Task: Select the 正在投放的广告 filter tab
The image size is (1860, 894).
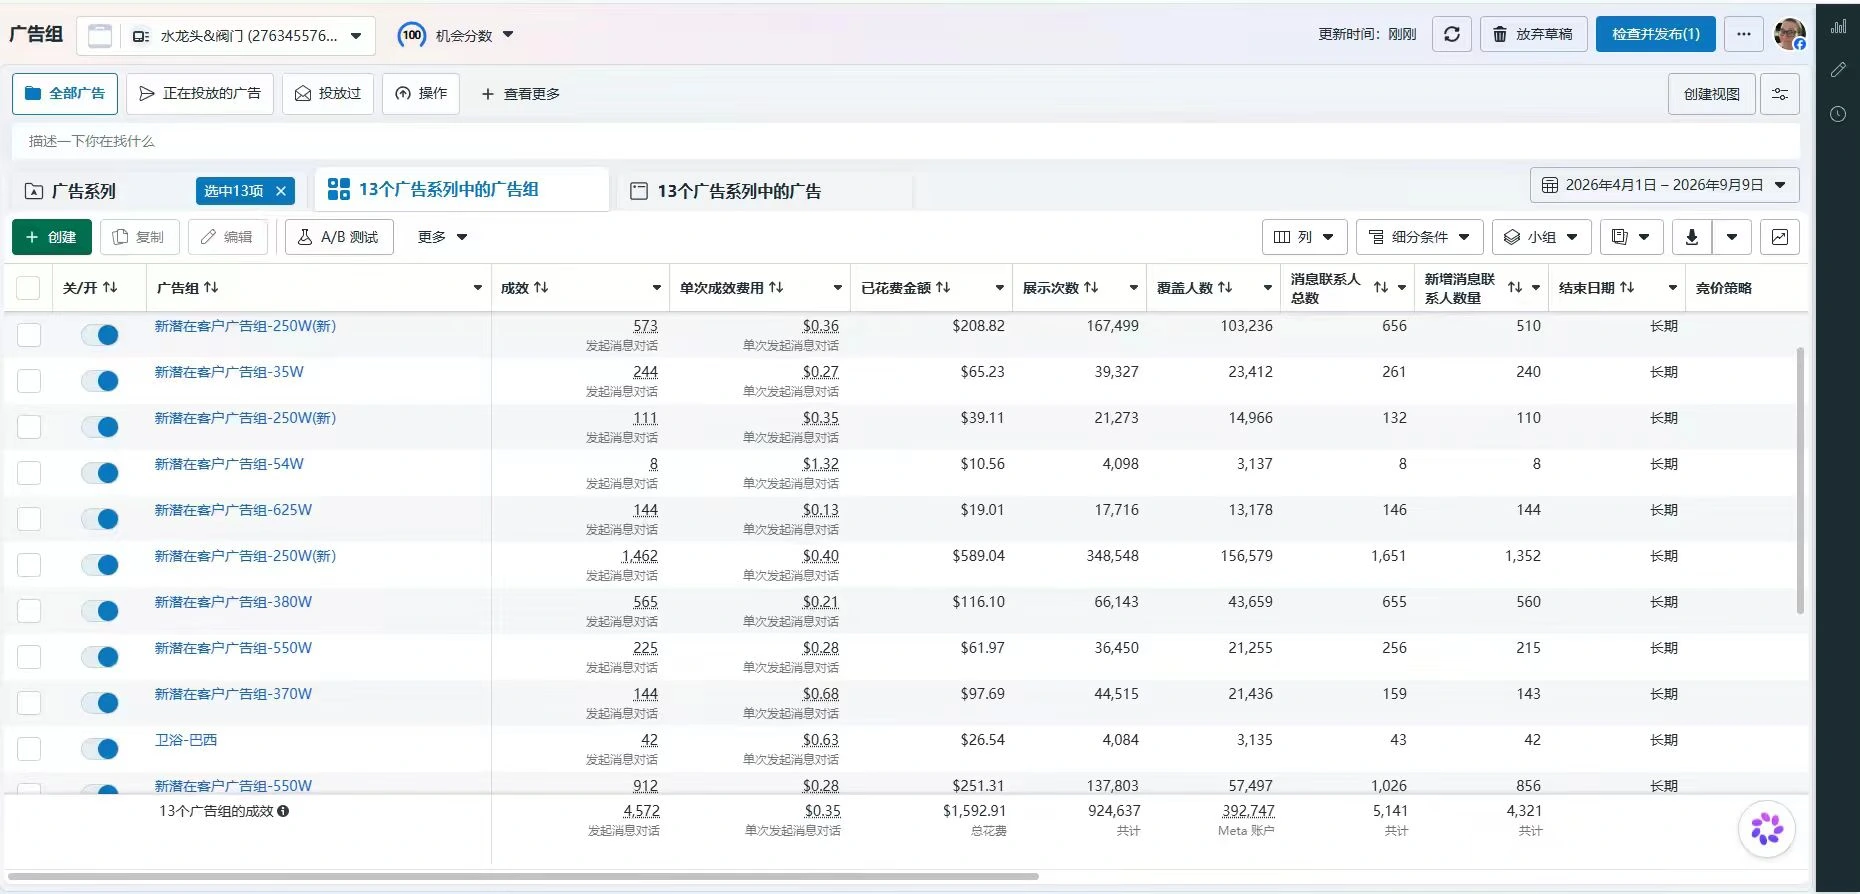Action: [x=200, y=94]
